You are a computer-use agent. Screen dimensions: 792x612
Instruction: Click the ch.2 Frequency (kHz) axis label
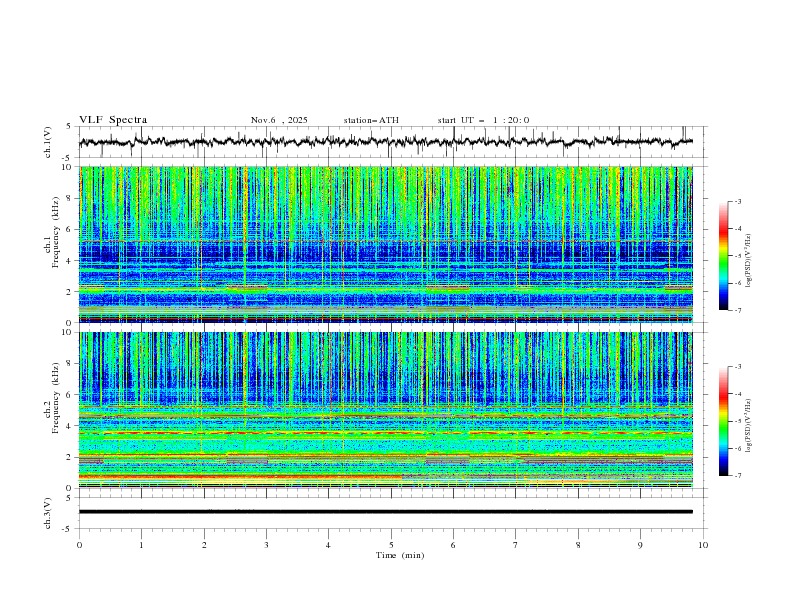[x=50, y=398]
